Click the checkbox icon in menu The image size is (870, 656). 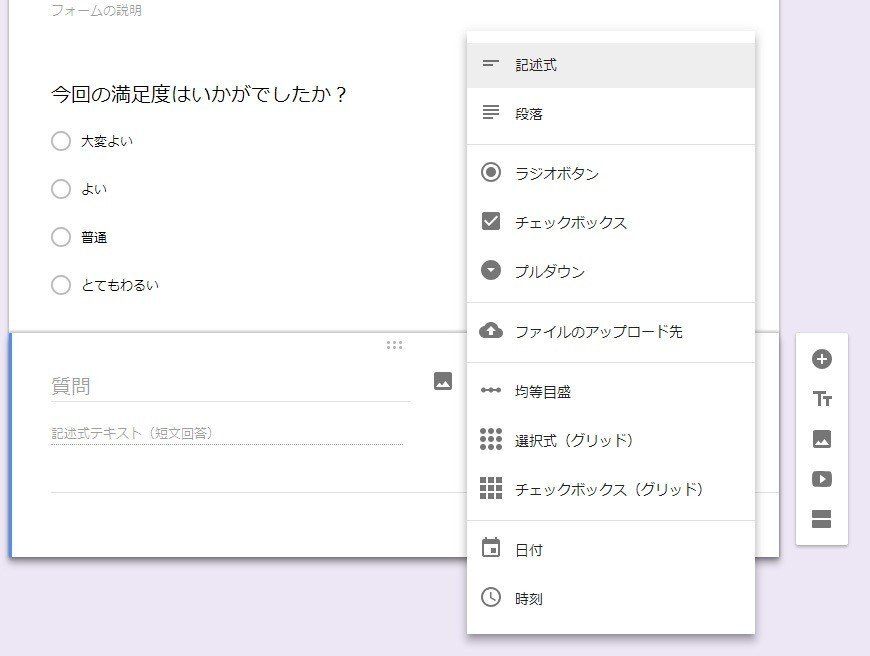490,221
